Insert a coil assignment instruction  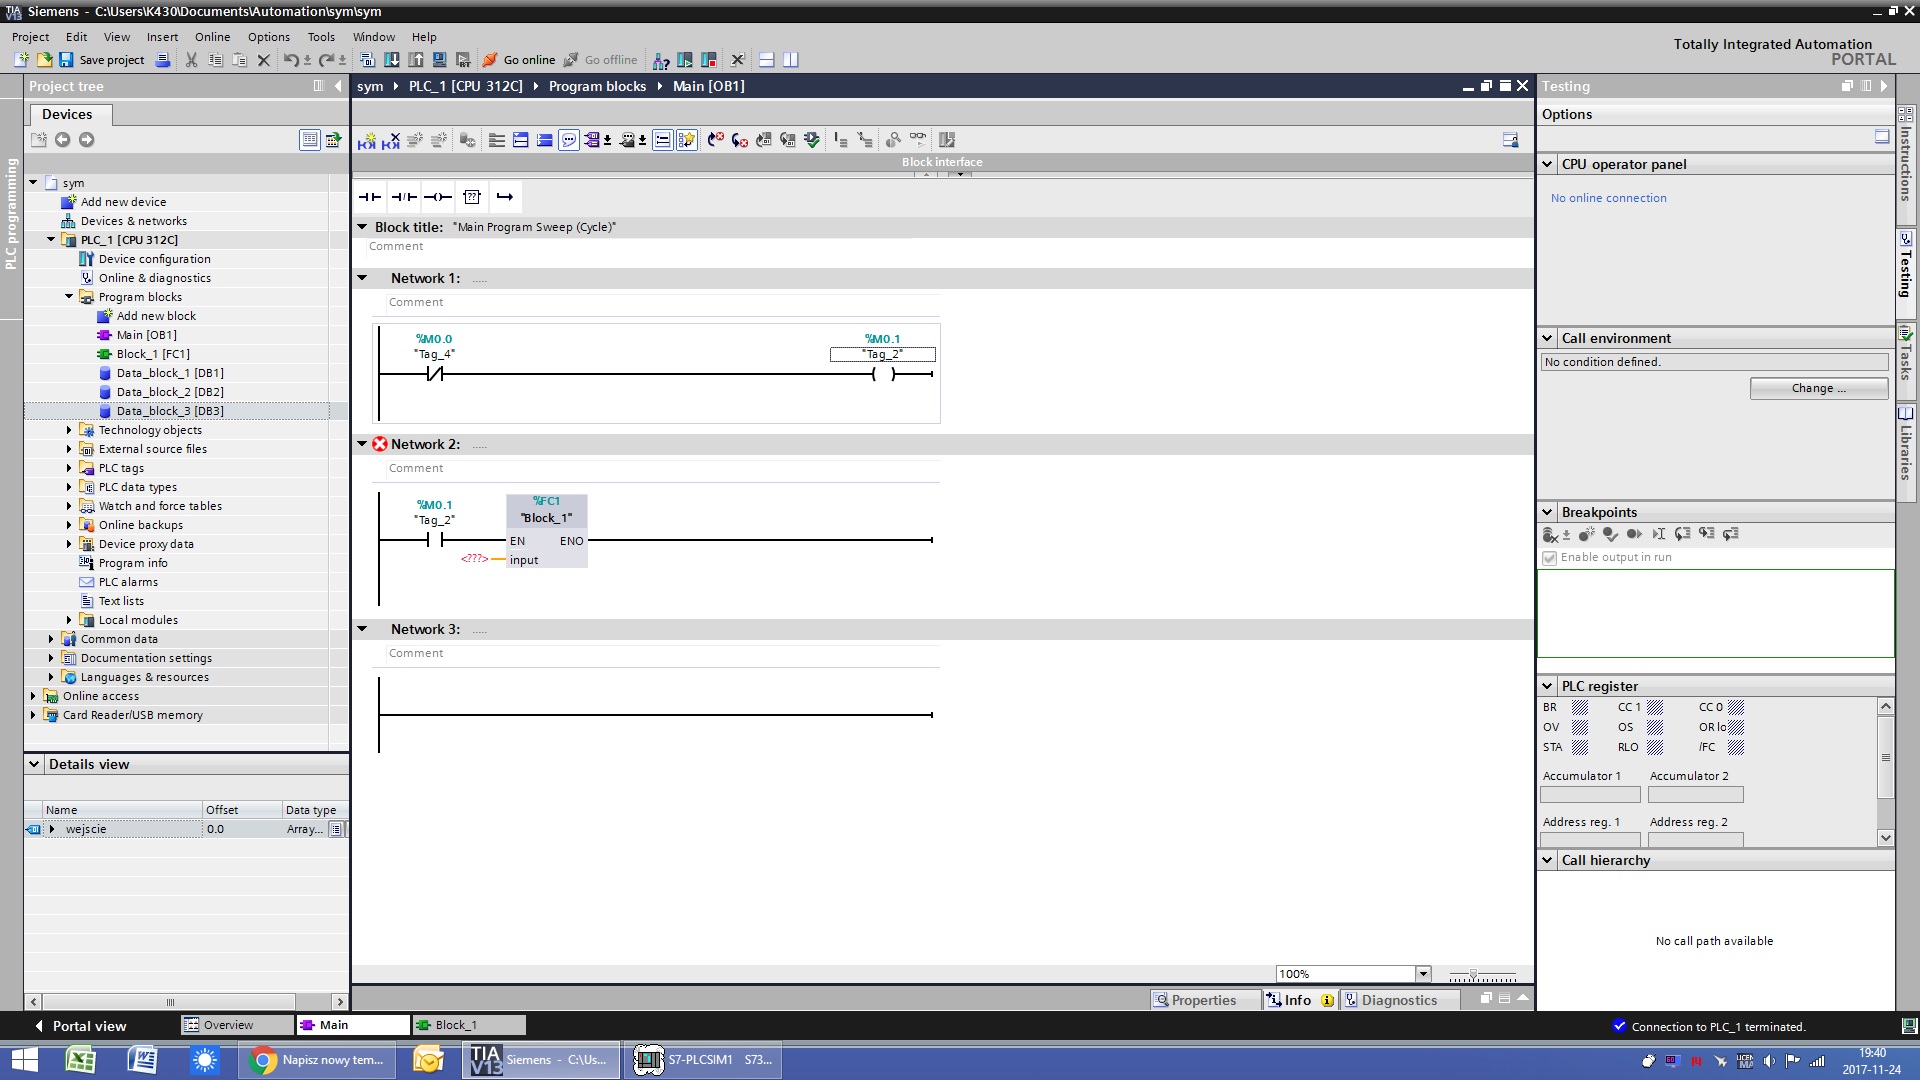point(438,197)
